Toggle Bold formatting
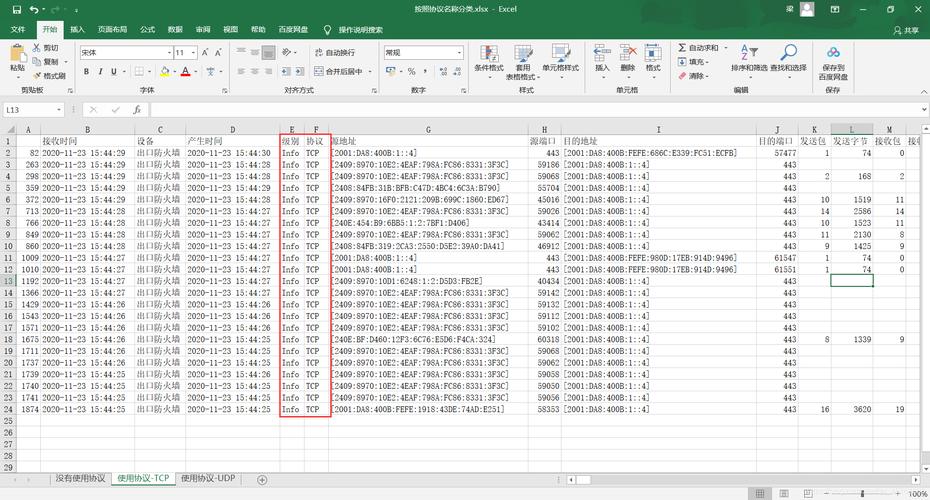The width and height of the screenshot is (930, 500). [86, 71]
